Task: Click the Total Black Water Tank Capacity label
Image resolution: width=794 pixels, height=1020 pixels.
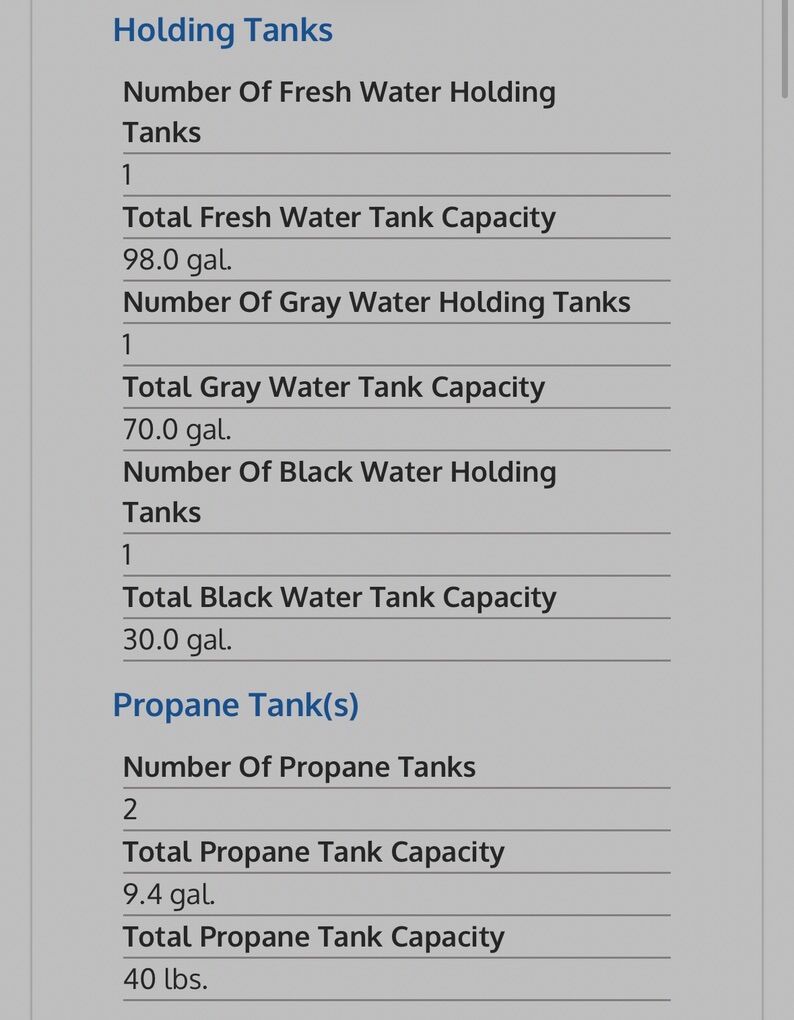Action: [339, 597]
